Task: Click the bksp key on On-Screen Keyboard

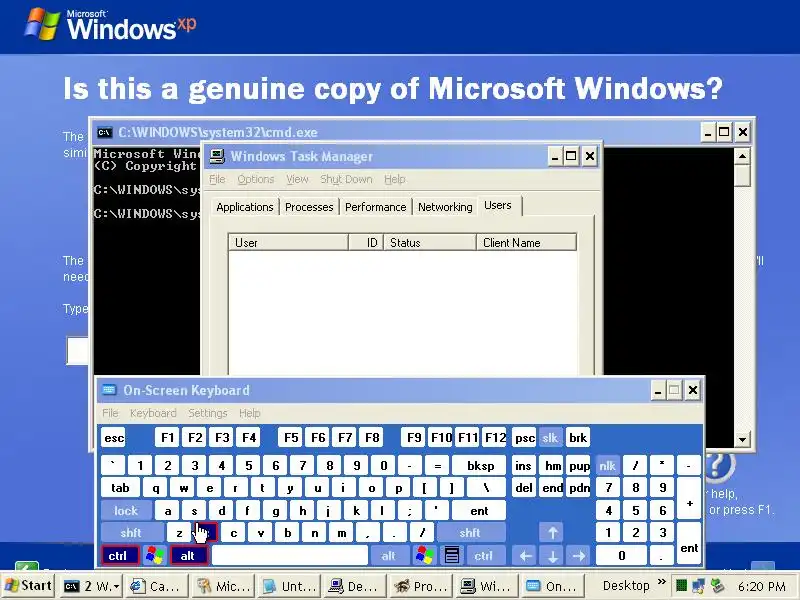Action: (480, 465)
